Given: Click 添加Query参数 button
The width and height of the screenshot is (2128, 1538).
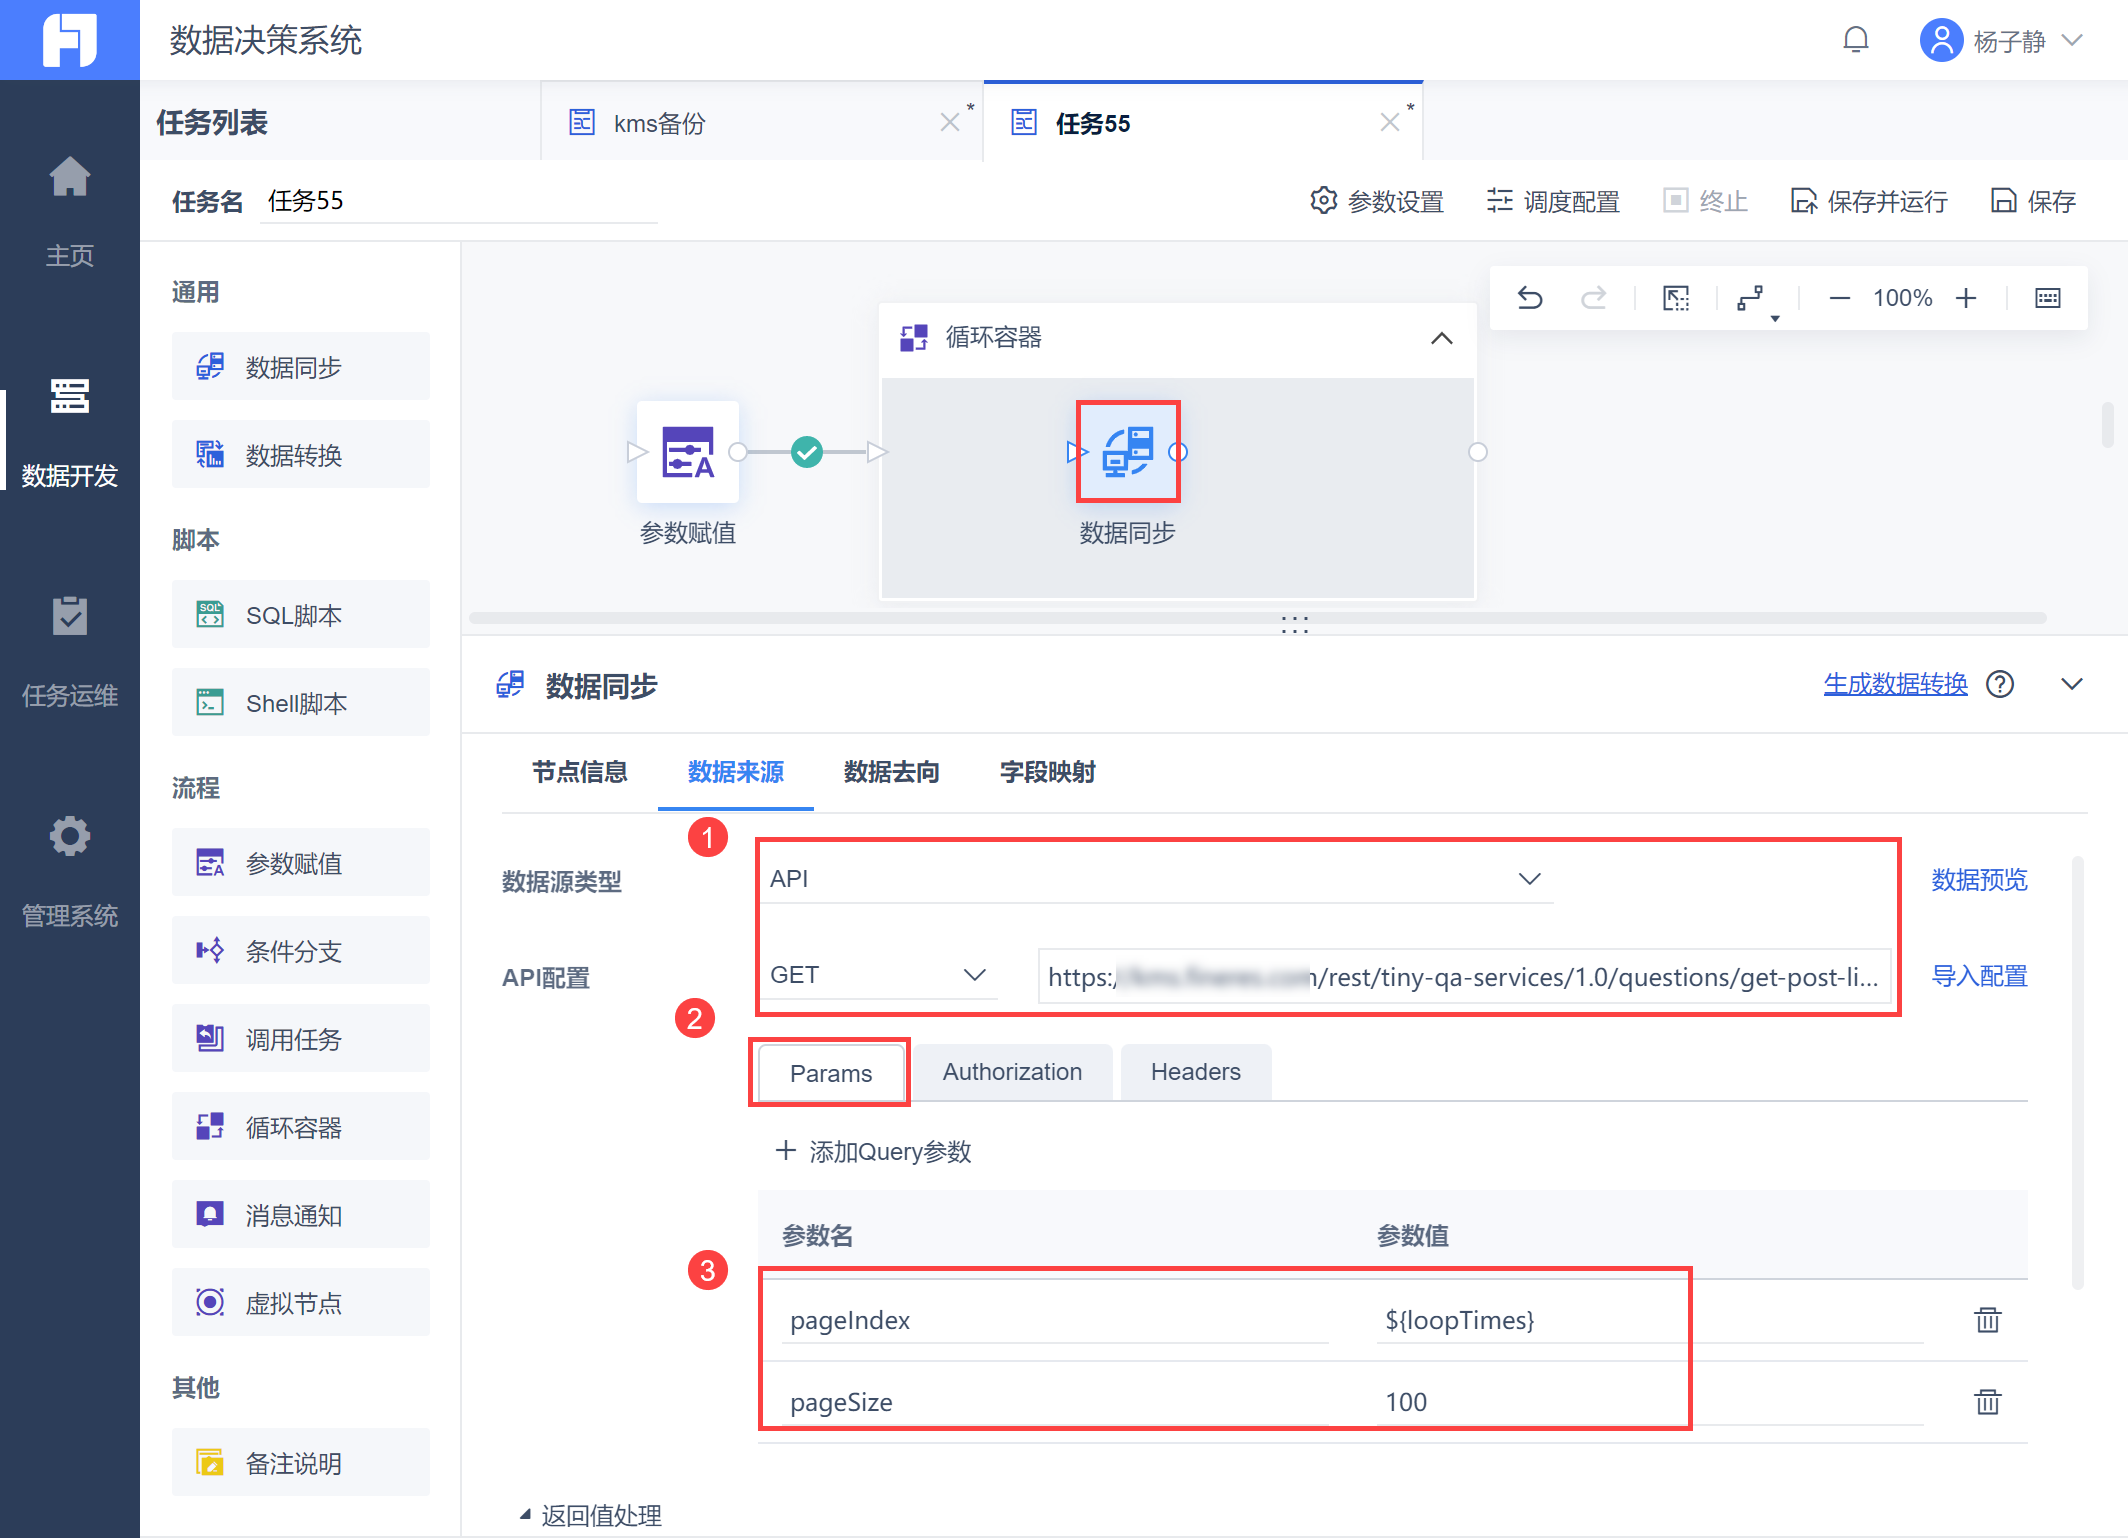Looking at the screenshot, I should pyautogui.click(x=874, y=1152).
